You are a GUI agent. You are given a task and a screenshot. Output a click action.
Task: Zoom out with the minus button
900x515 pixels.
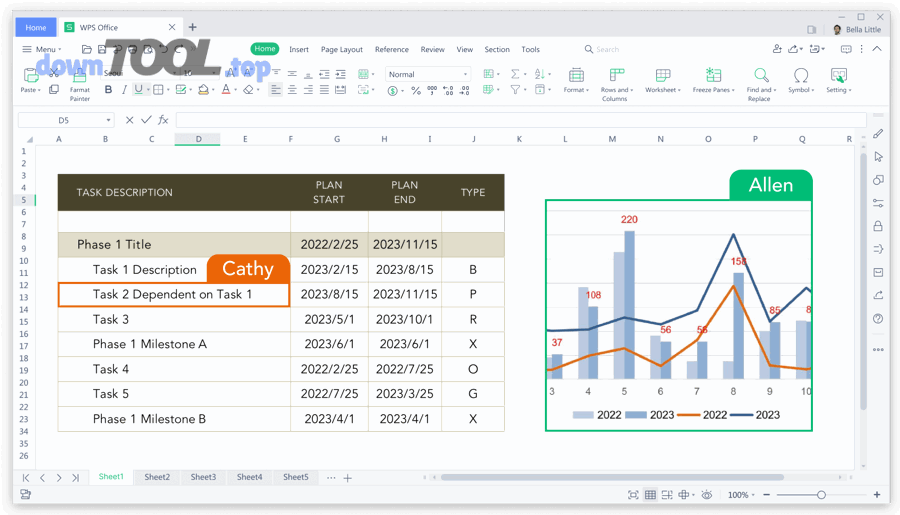coord(766,495)
